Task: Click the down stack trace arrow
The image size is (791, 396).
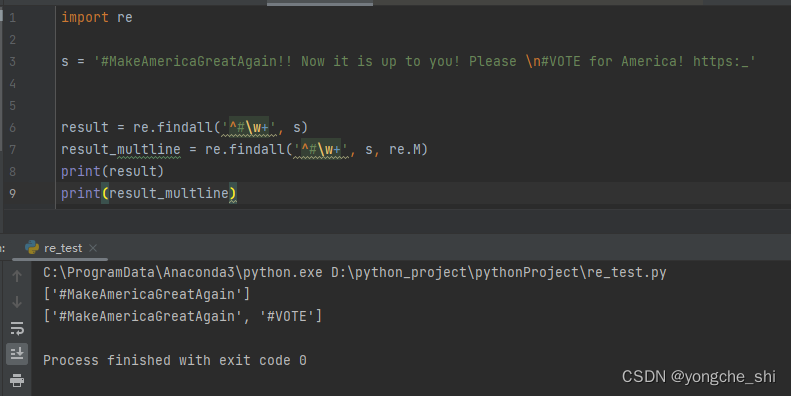Action: pos(17,302)
